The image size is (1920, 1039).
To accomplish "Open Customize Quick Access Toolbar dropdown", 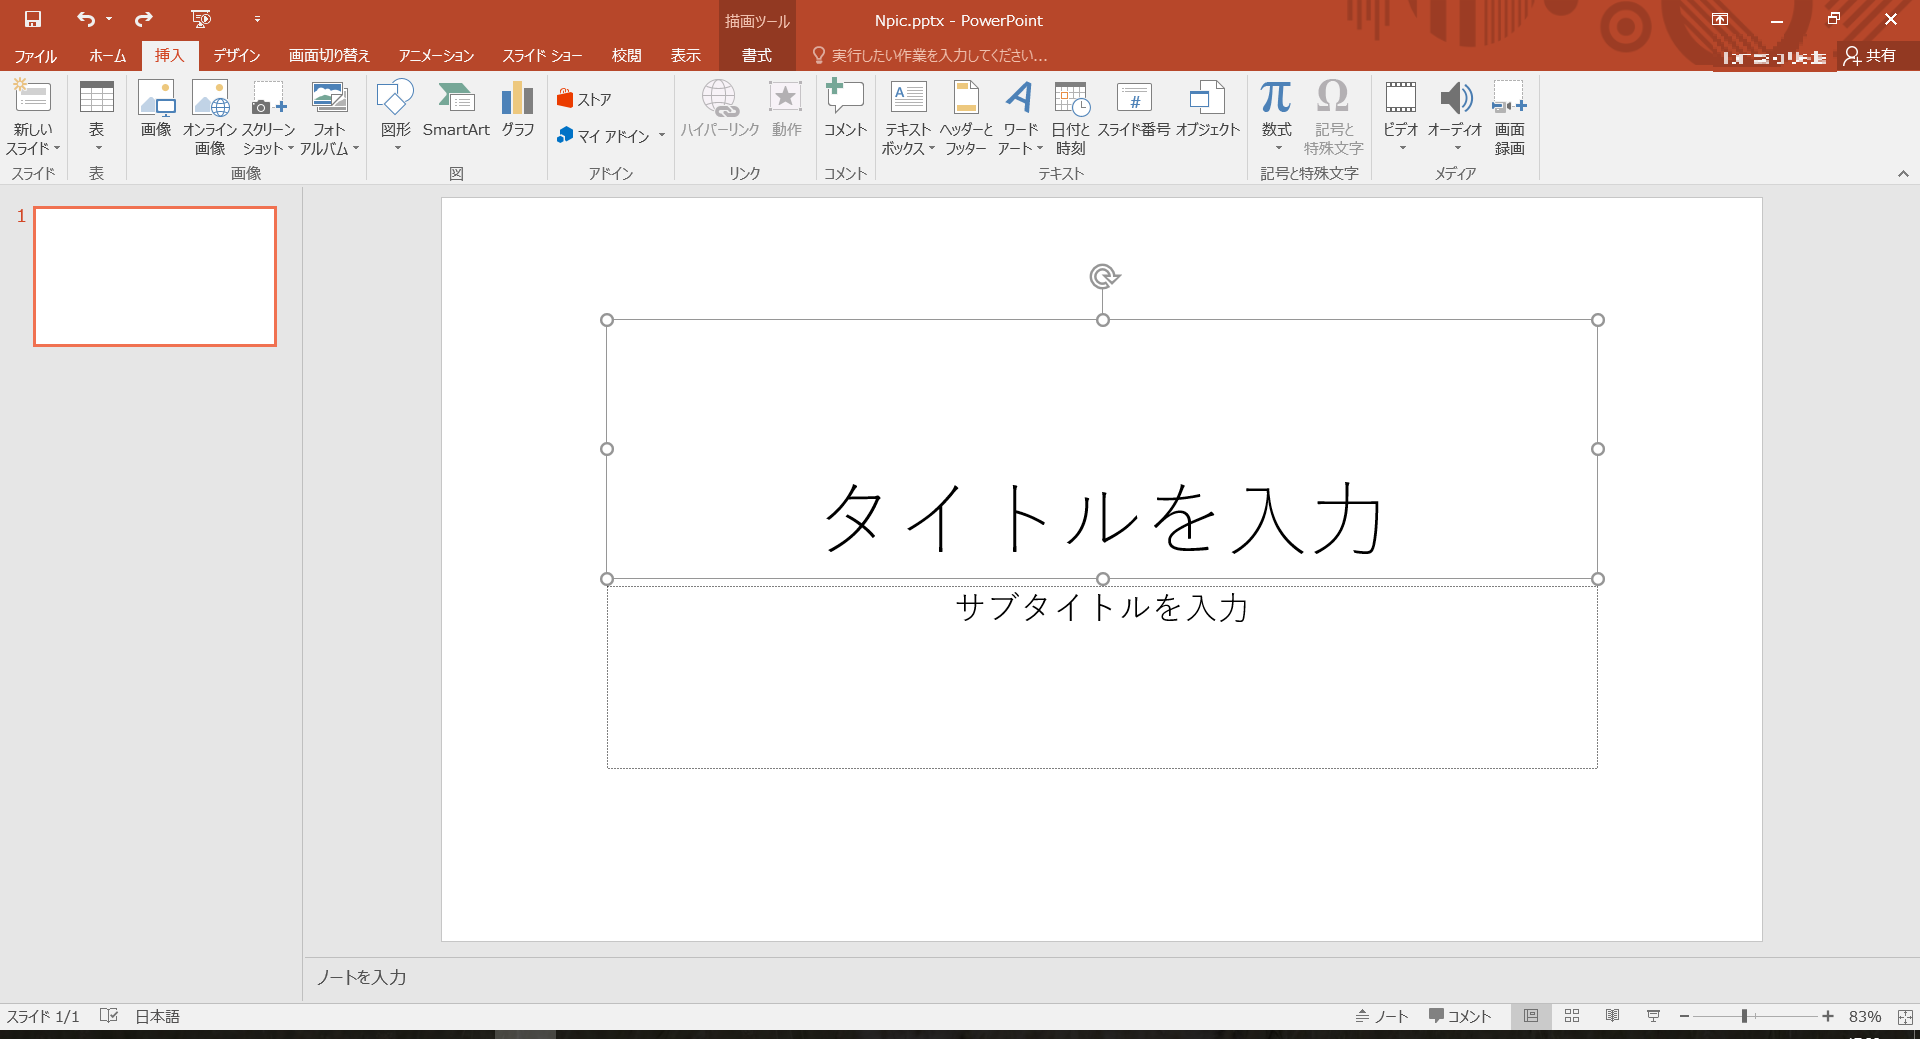I will pos(257,19).
